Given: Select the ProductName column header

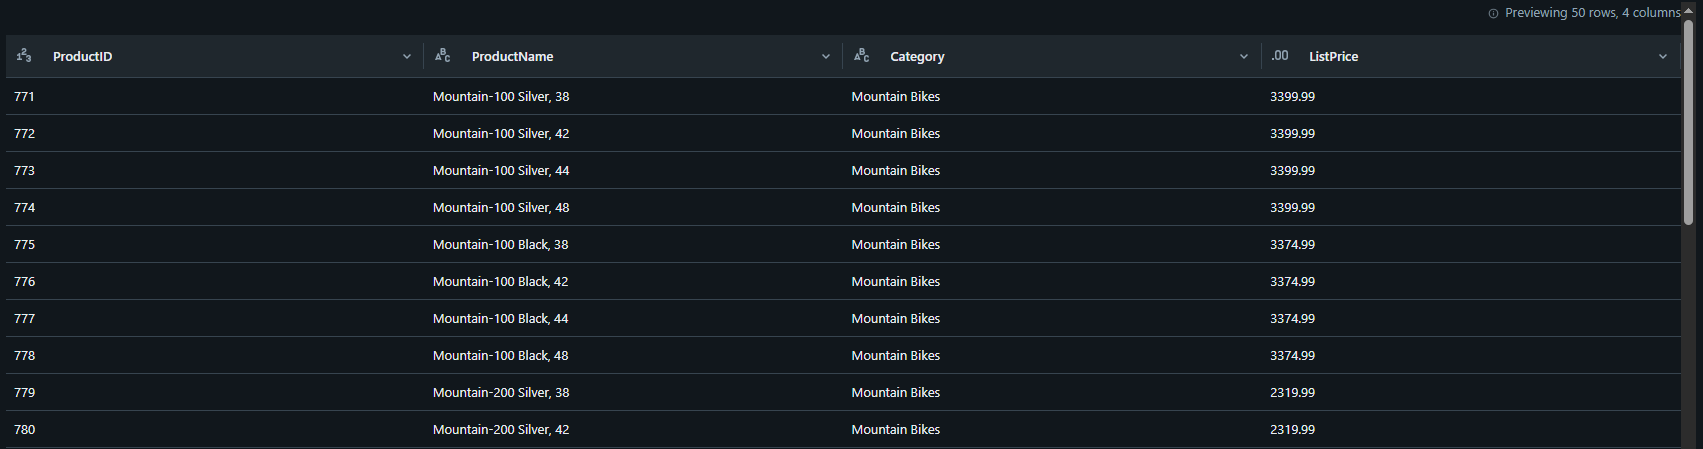Looking at the screenshot, I should click(x=633, y=56).
